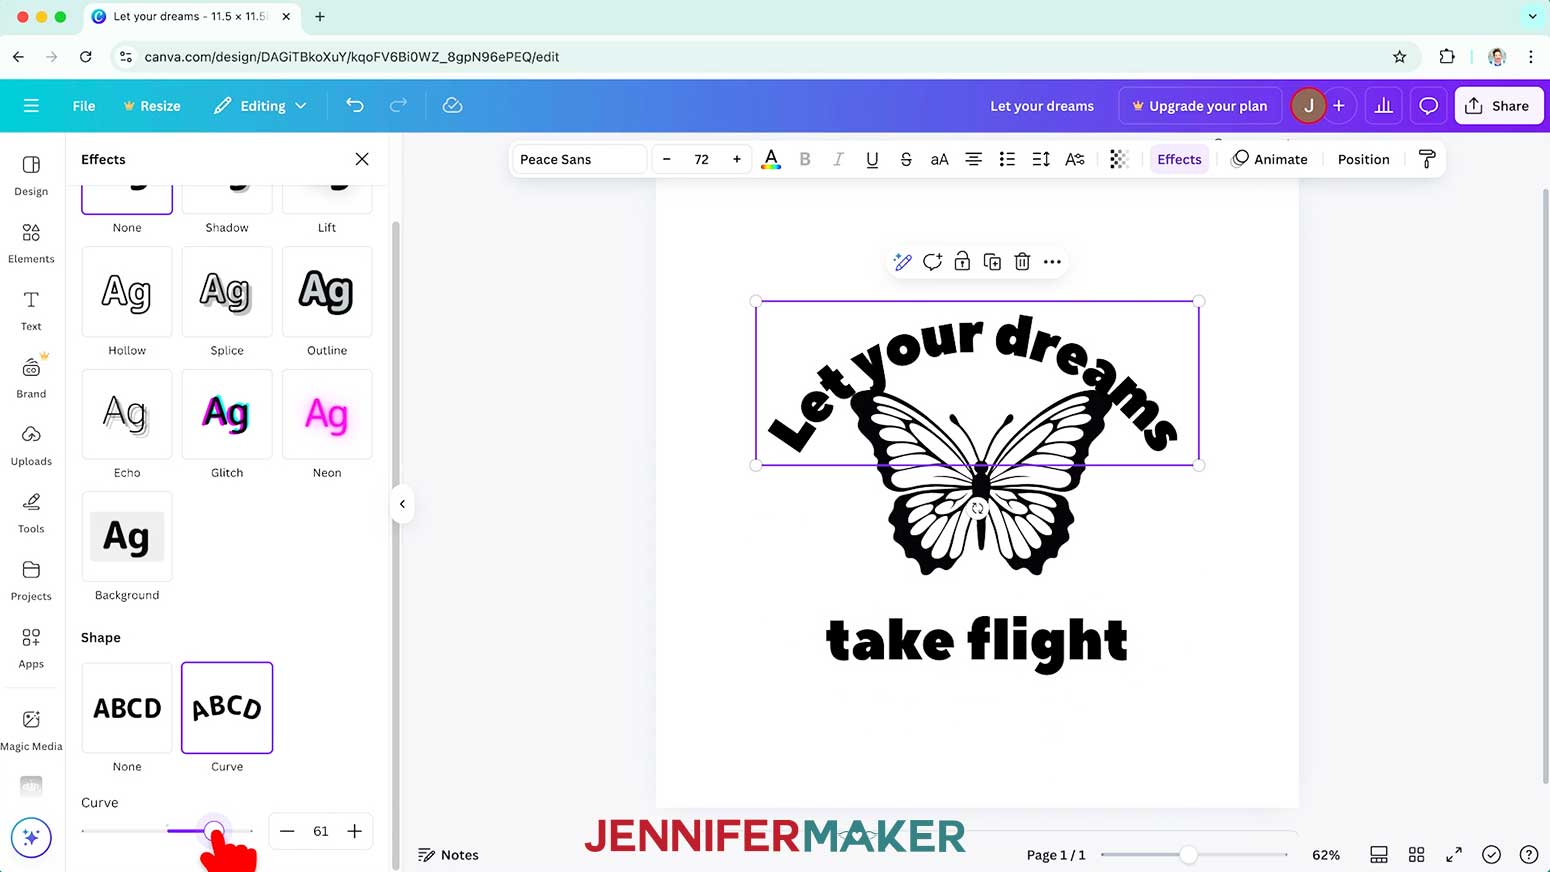Open advanced text settings icon
Viewport: 1550px width, 872px height.
pos(1075,159)
